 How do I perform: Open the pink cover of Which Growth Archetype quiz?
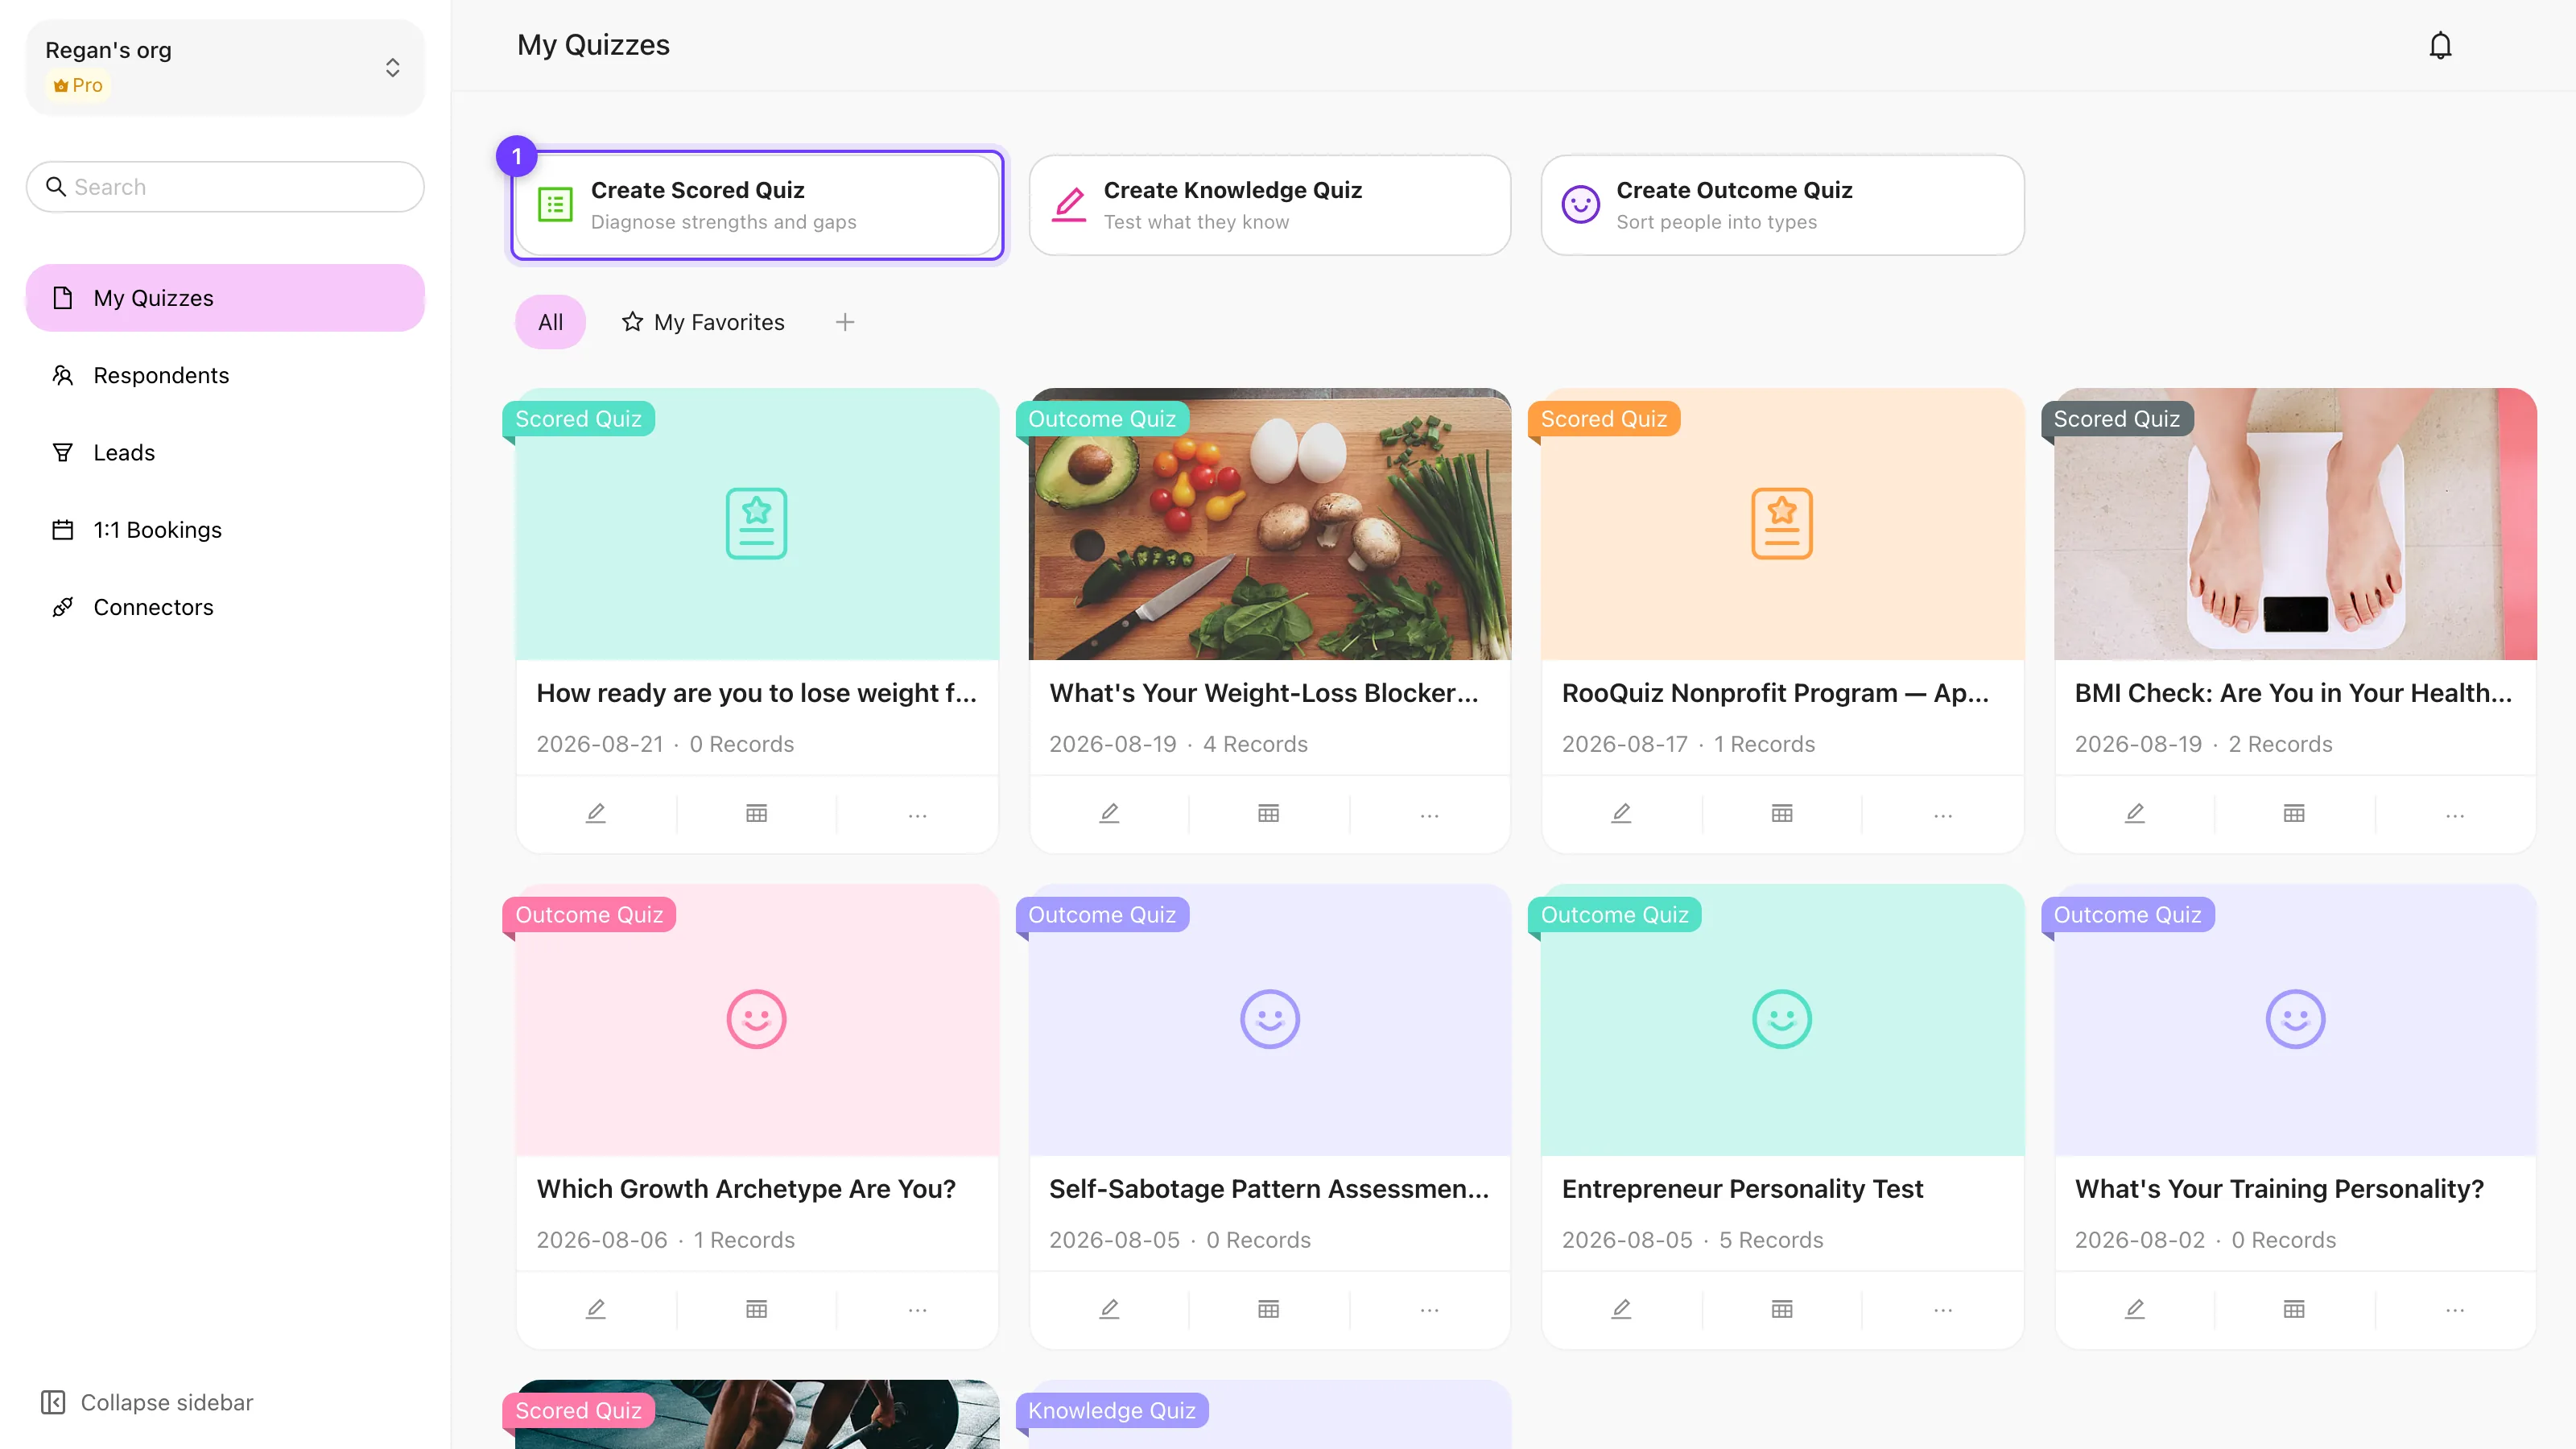tap(757, 1020)
